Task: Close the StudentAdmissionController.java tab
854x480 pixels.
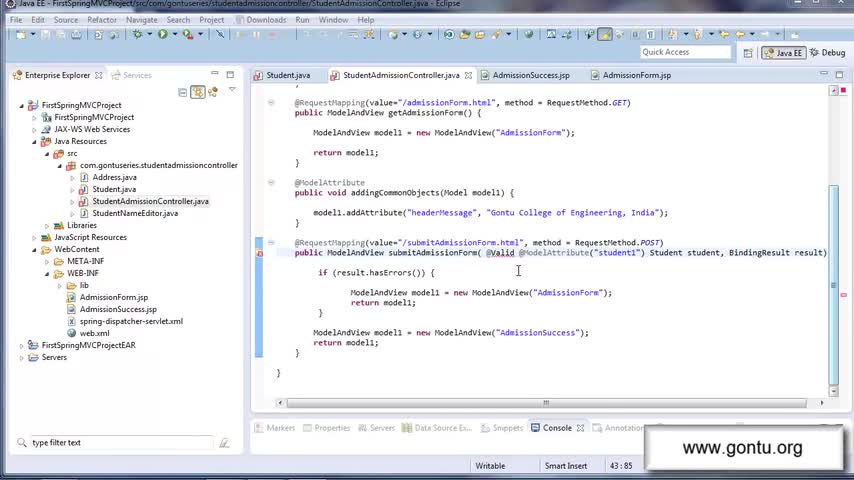Action: click(468, 76)
